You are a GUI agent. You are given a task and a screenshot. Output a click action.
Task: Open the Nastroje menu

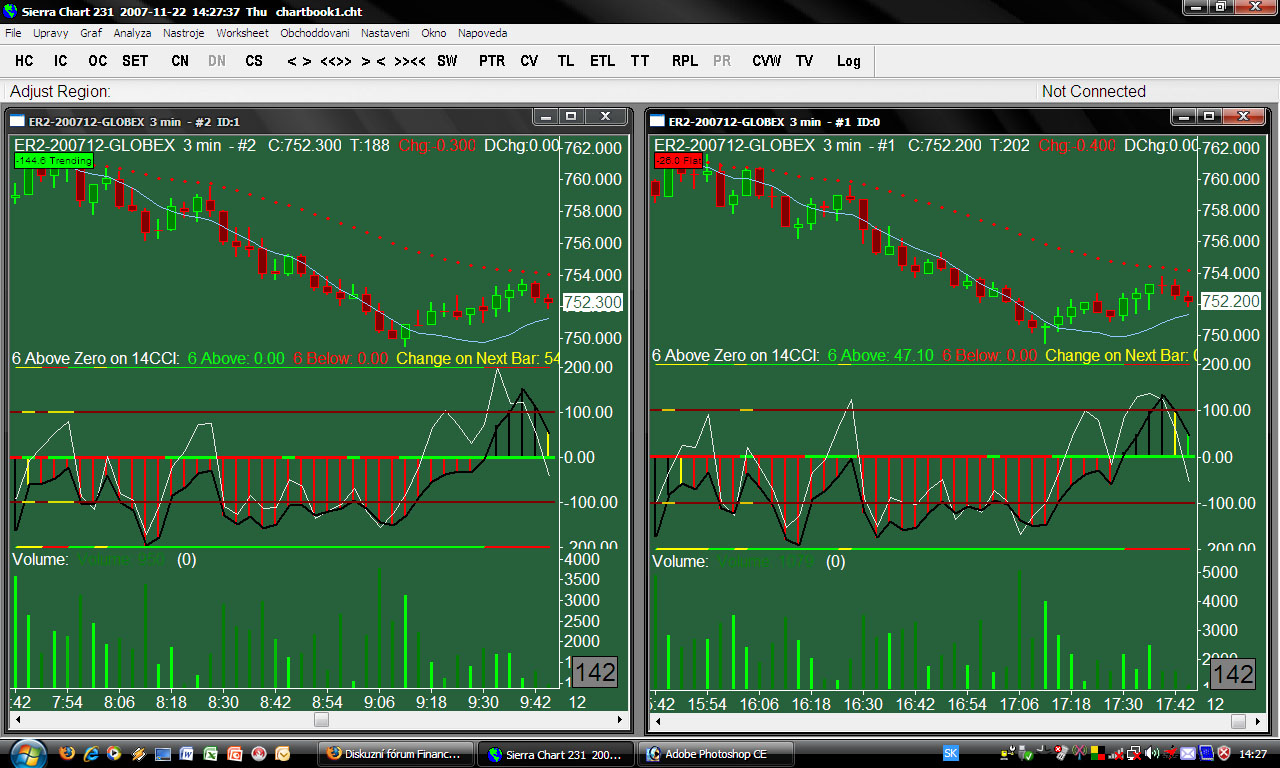coord(184,33)
